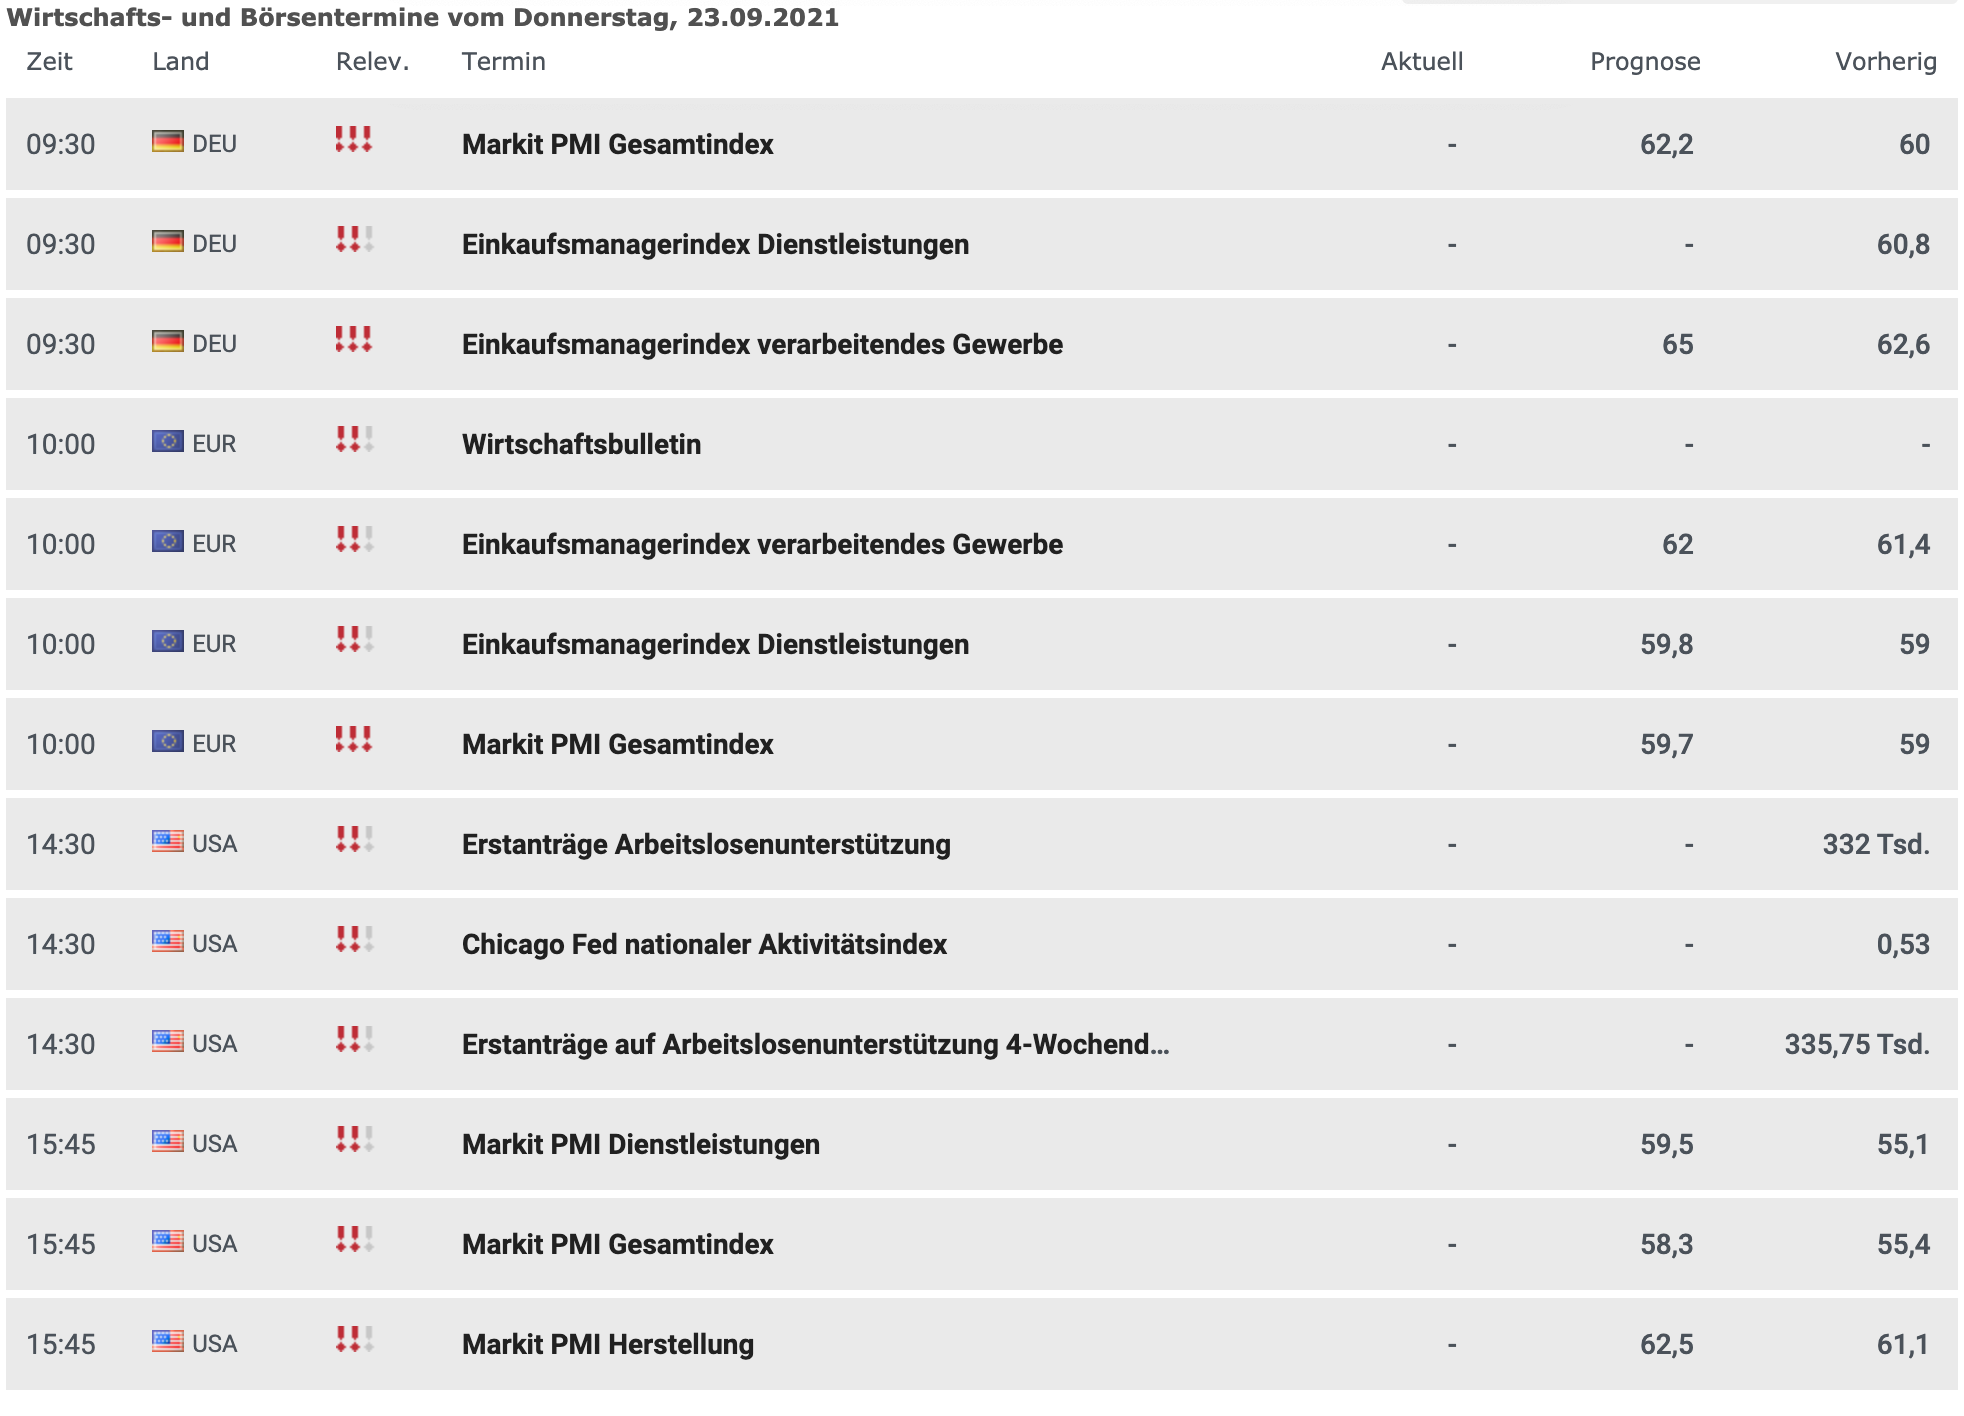This screenshot has width=1964, height=1416.
Task: Click relevance marks of Chicago Fed row
Action: [x=354, y=939]
